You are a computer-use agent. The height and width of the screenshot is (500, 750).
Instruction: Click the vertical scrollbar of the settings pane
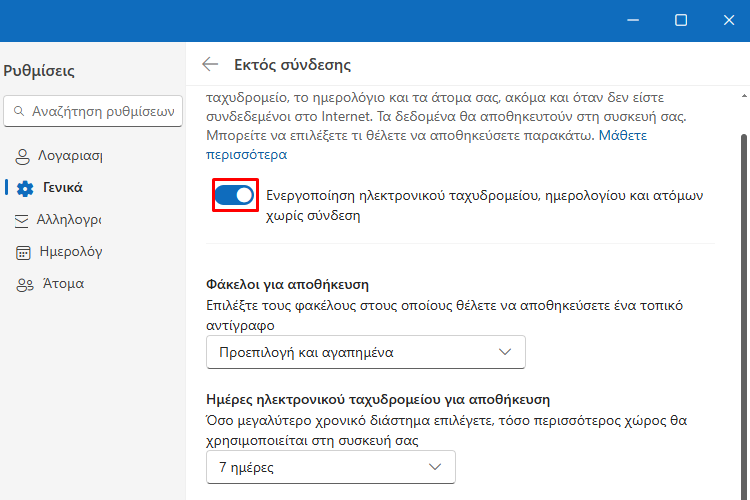pyautogui.click(x=744, y=316)
